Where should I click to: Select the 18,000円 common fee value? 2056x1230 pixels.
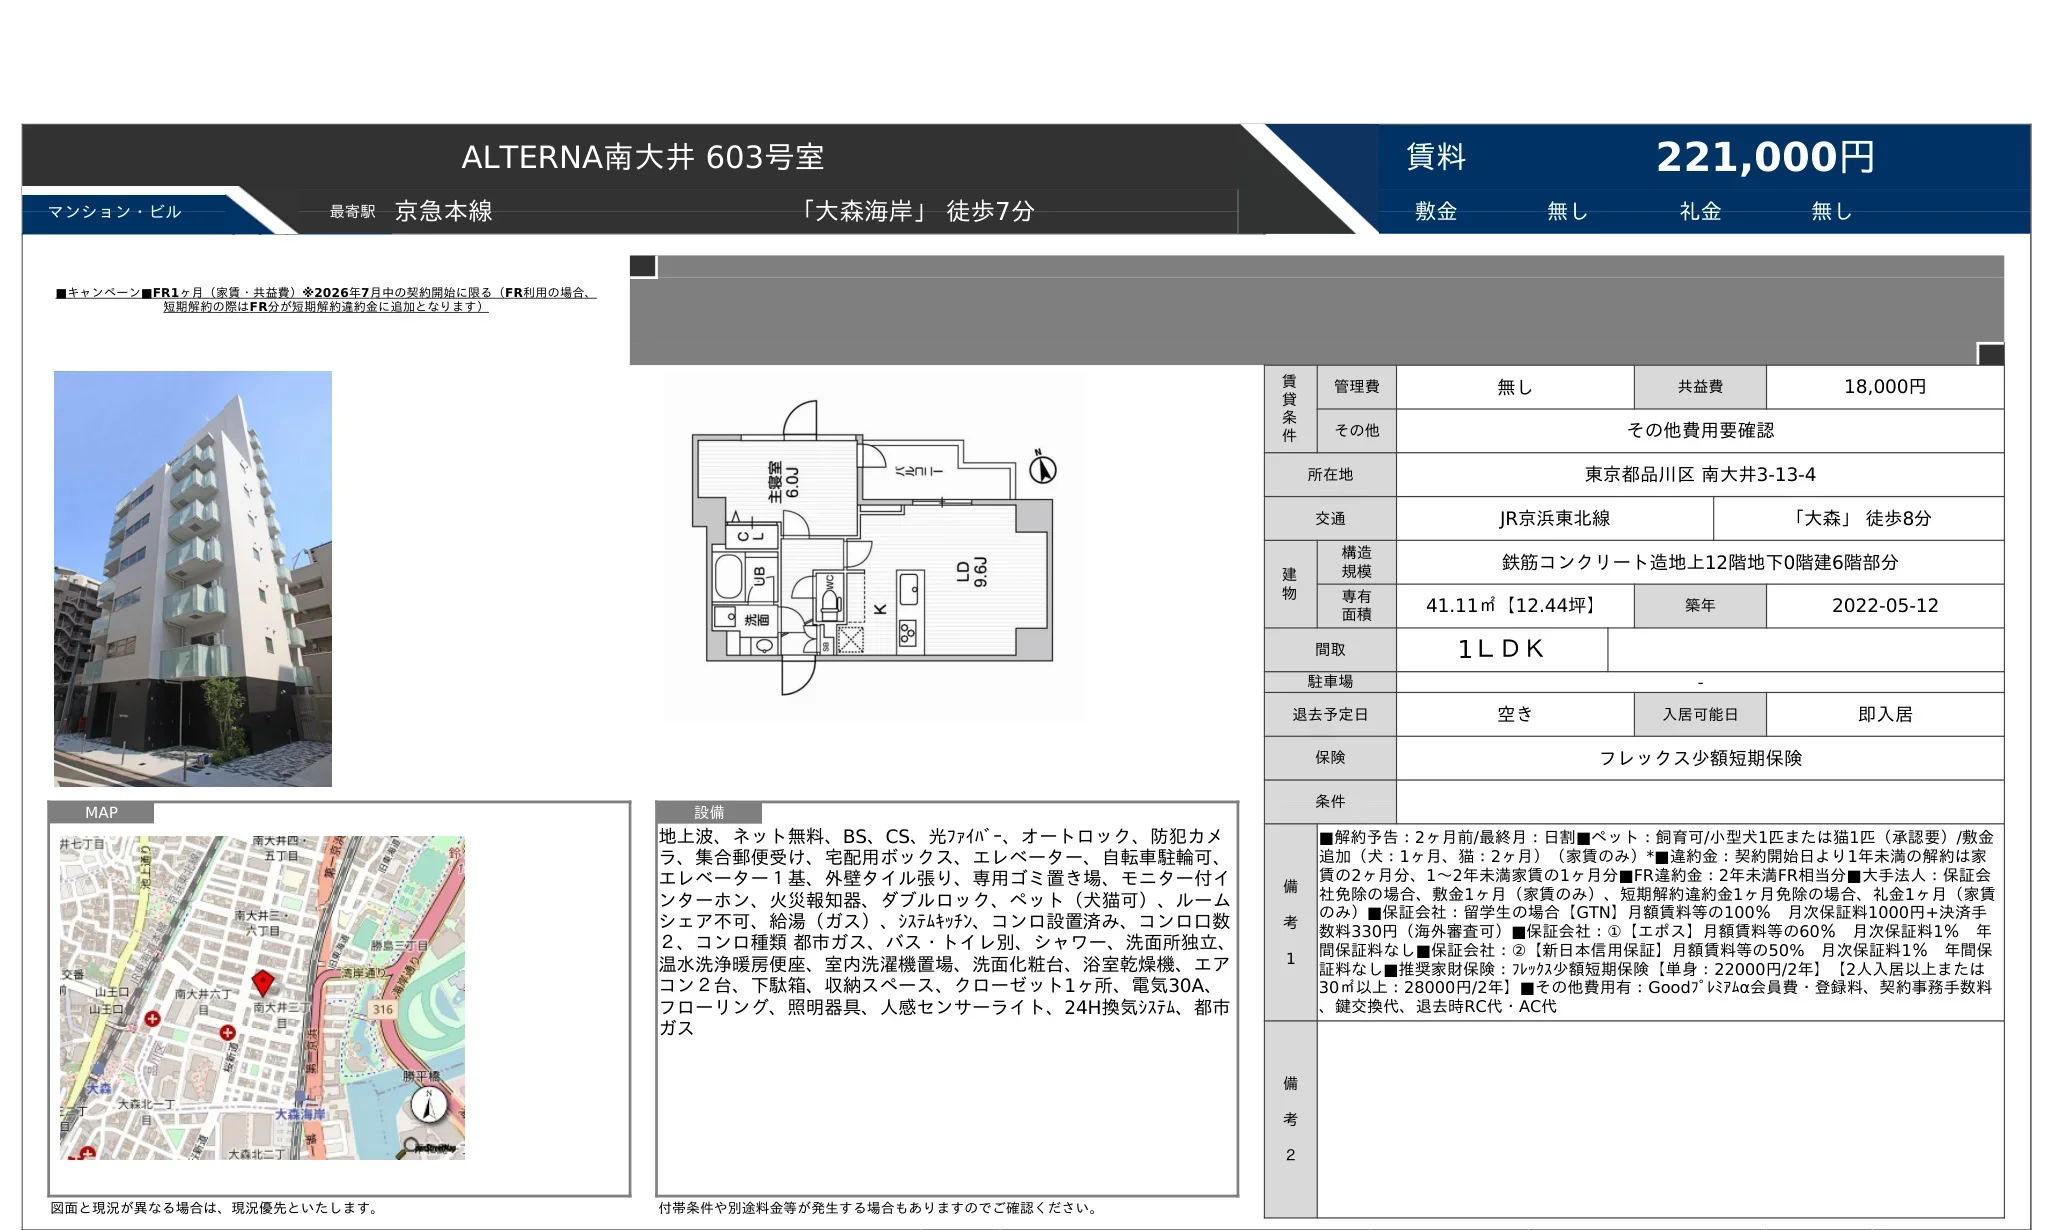(x=1885, y=387)
